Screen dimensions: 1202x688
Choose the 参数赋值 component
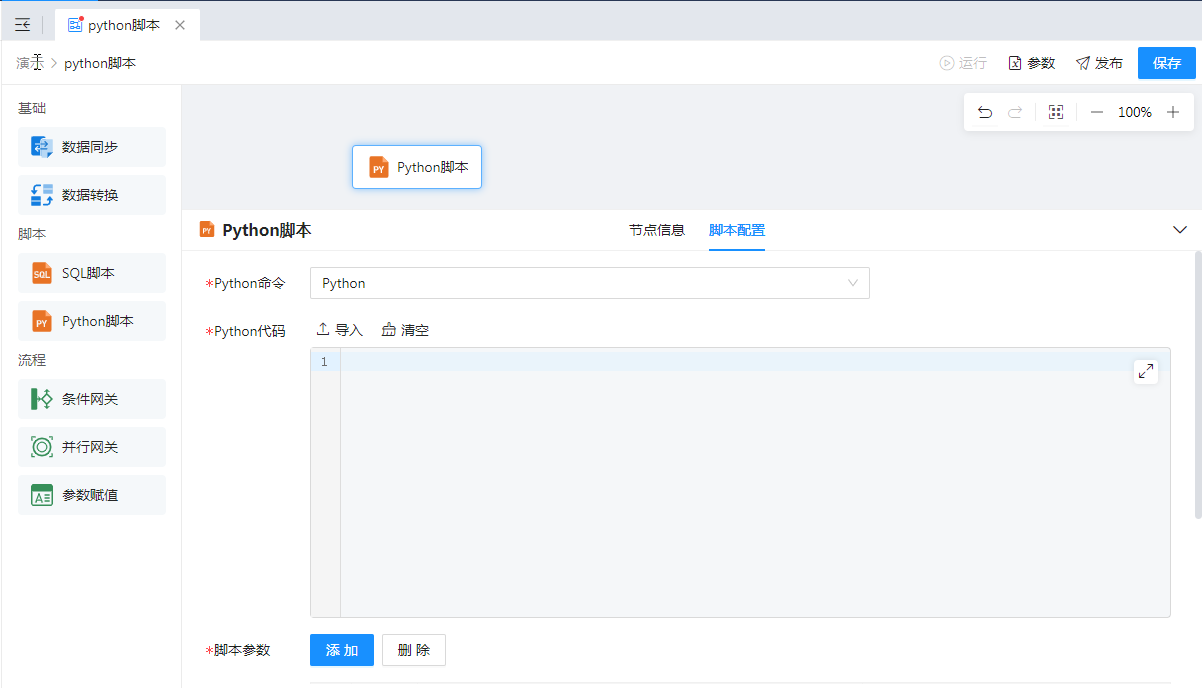(x=92, y=495)
